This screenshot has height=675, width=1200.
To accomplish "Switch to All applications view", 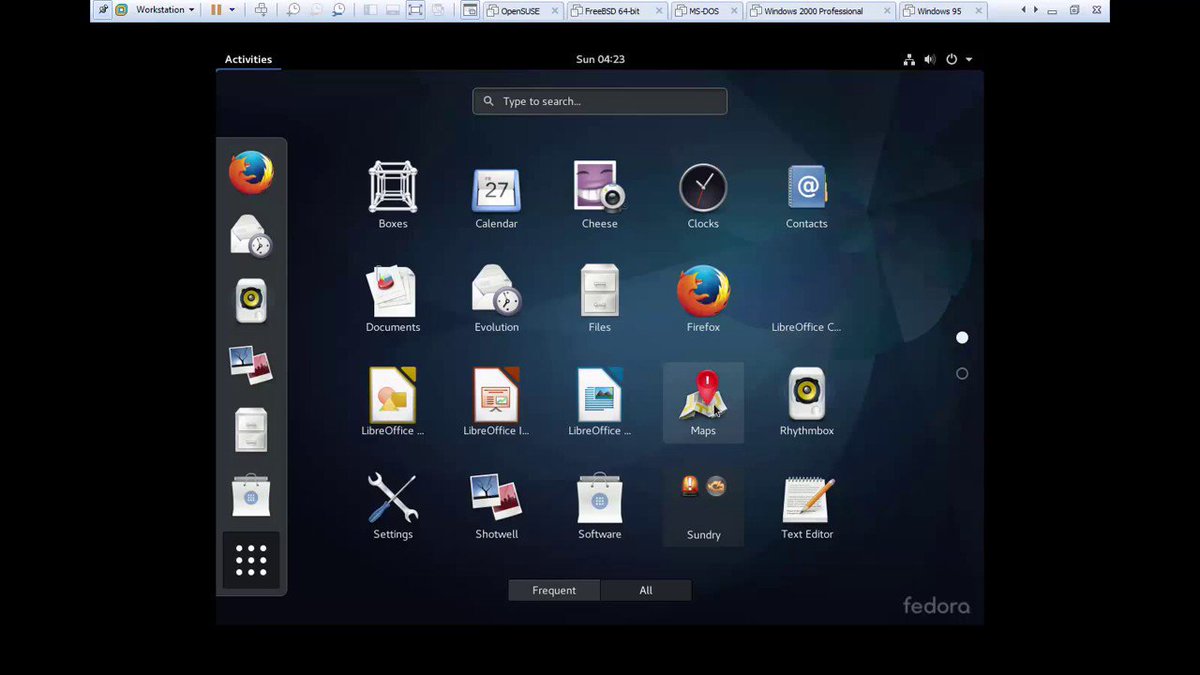I will click(x=646, y=590).
